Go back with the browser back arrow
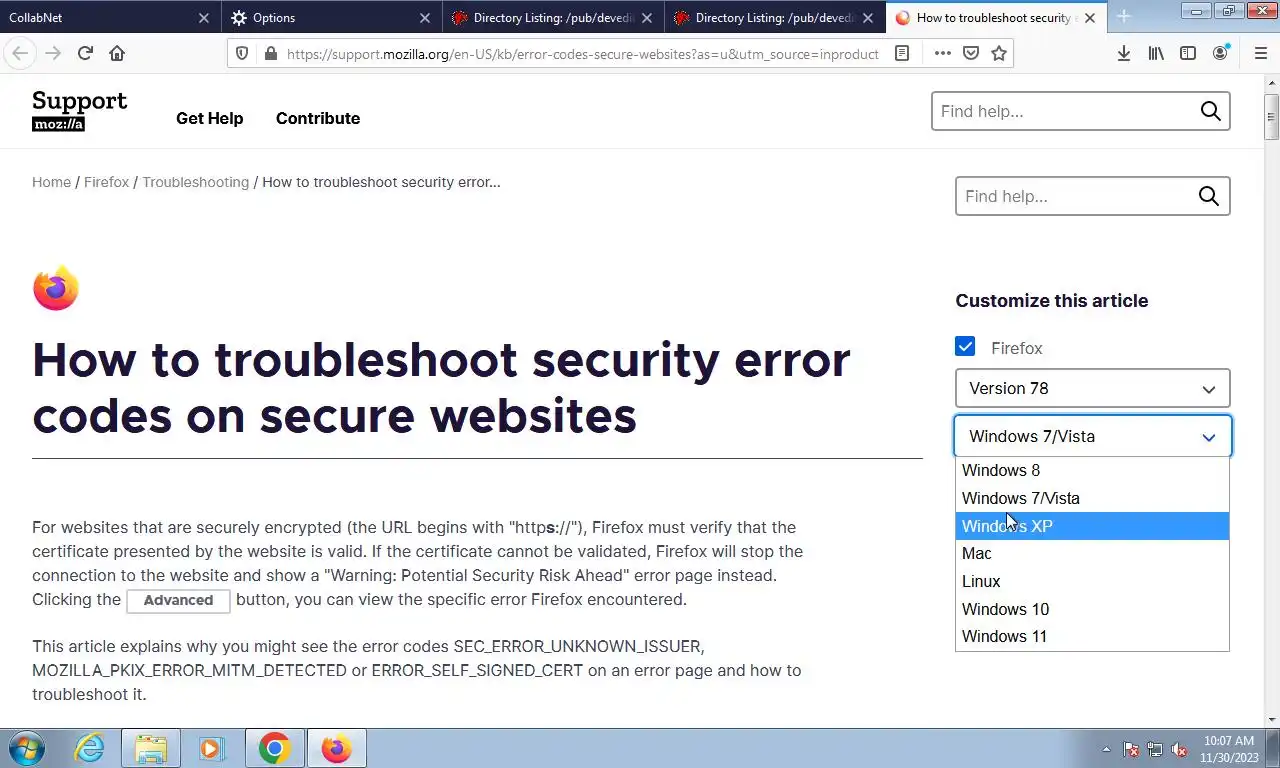This screenshot has height=768, width=1280. [20, 53]
